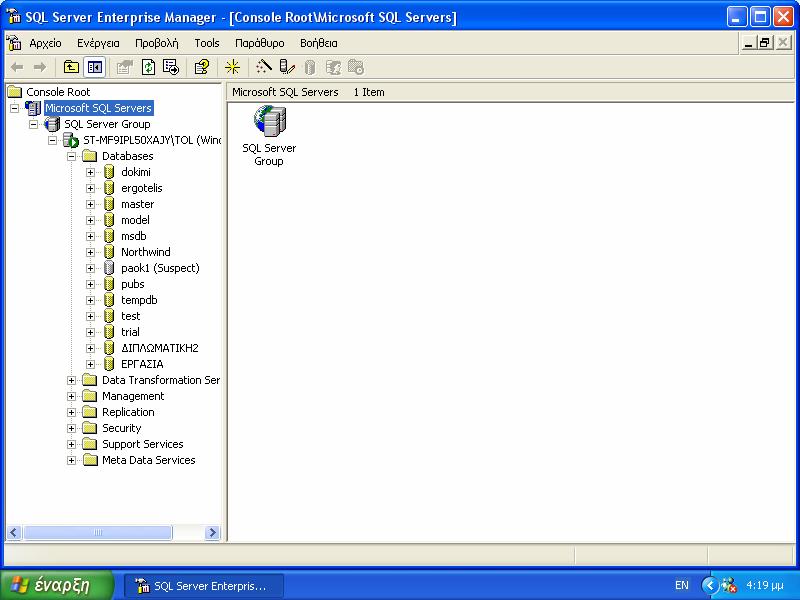This screenshot has width=800, height=600.
Task: Open the Tools menu
Action: (207, 43)
